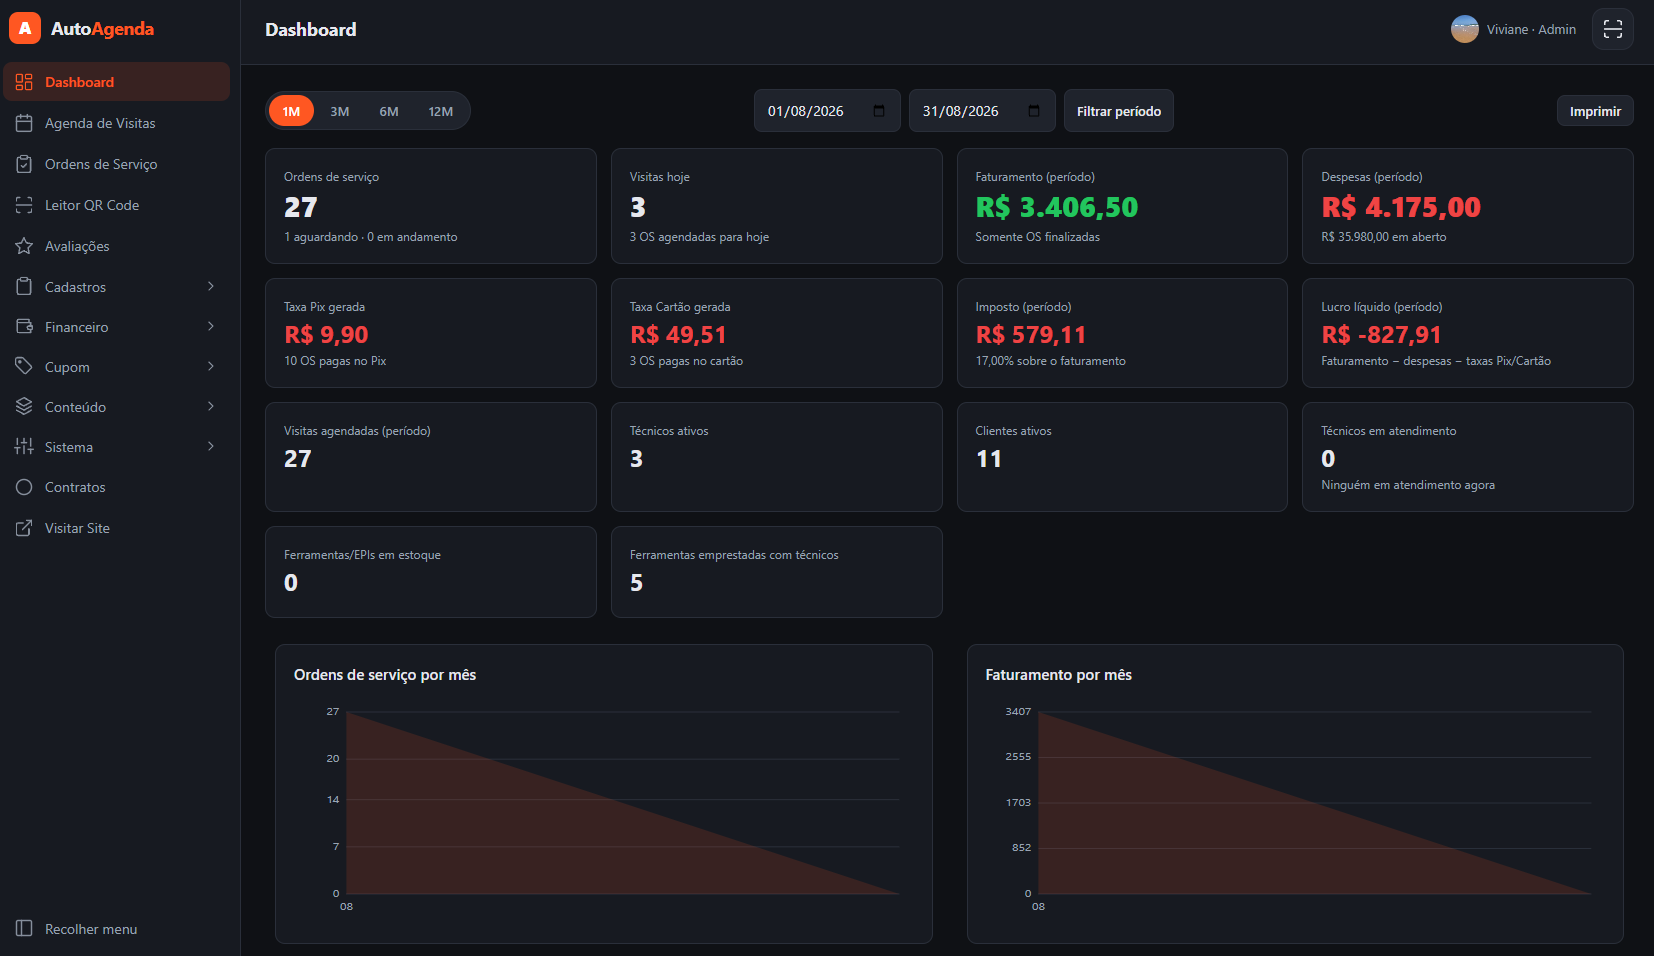The height and width of the screenshot is (956, 1654).
Task: Open the Visitar Site link
Action: 117,528
